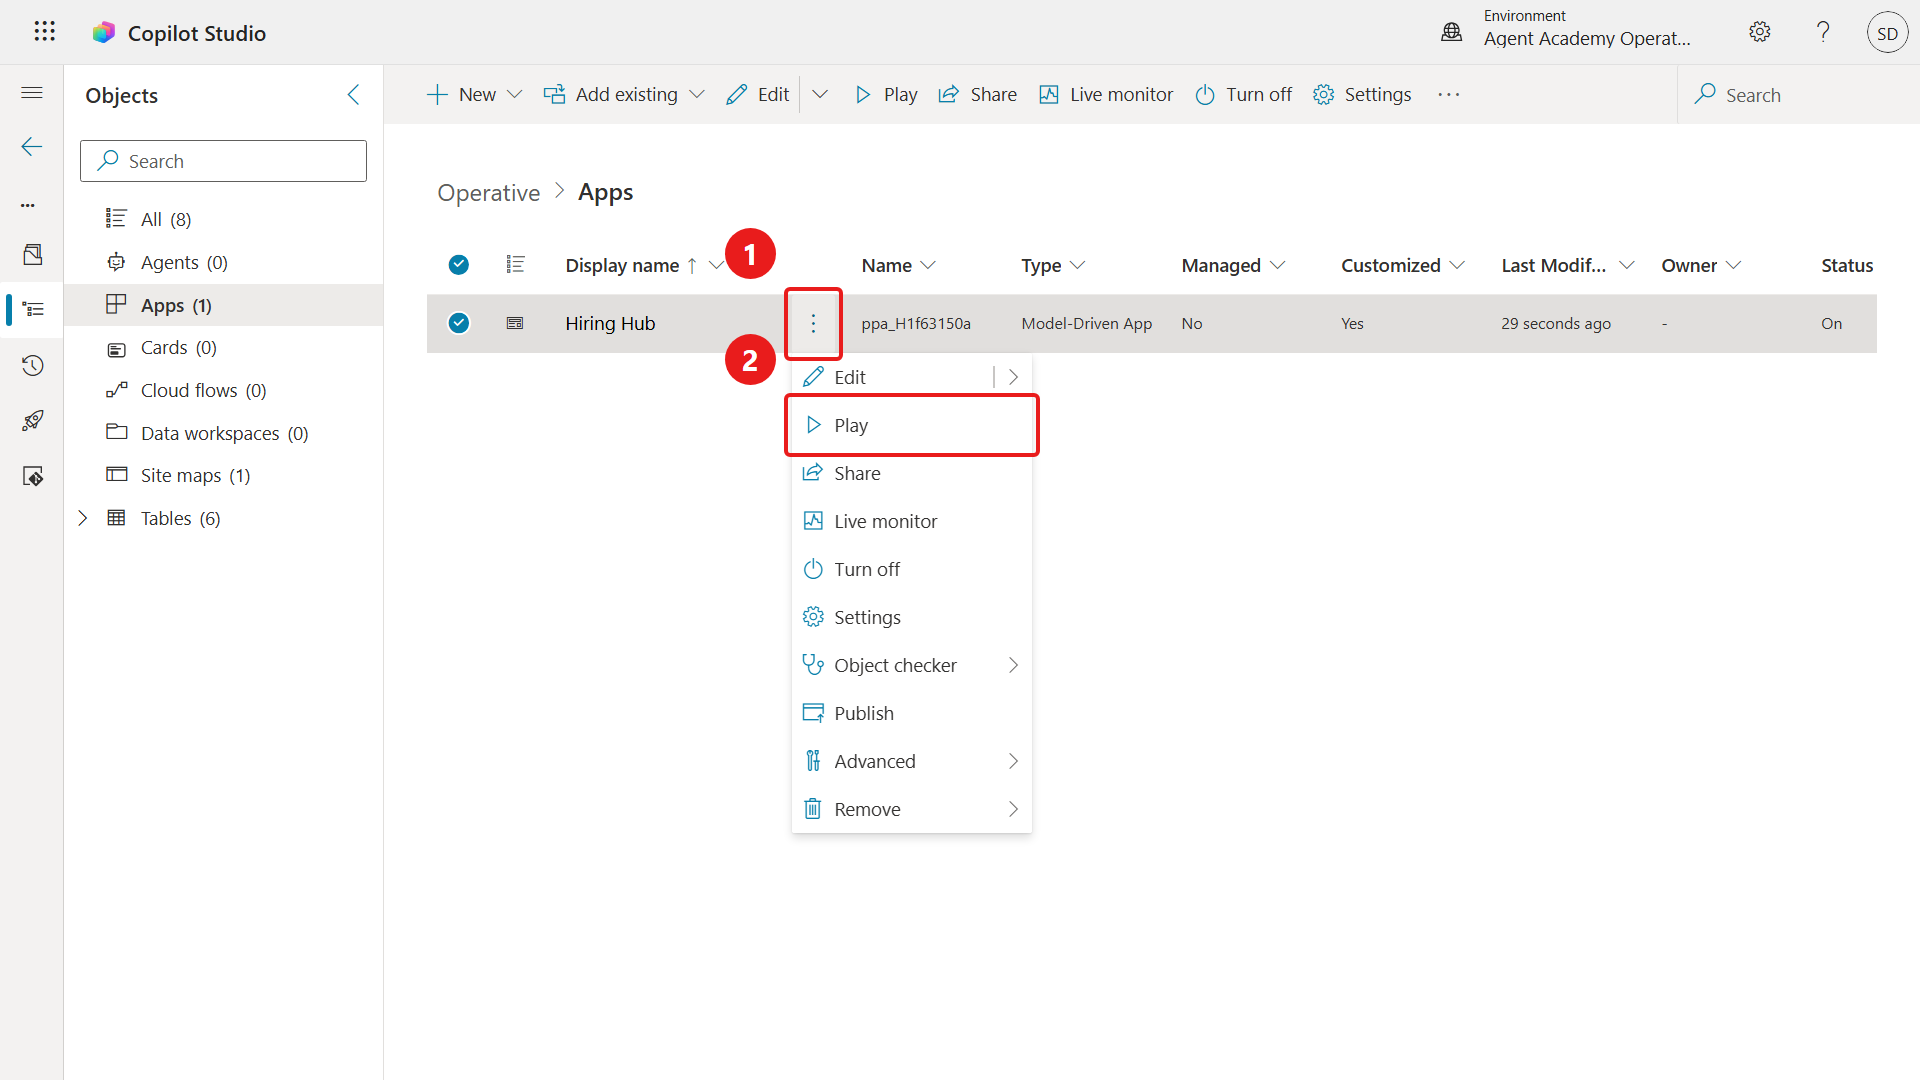Select the Objects list icon in the rail
Screen dimensions: 1920x1080
(33, 309)
